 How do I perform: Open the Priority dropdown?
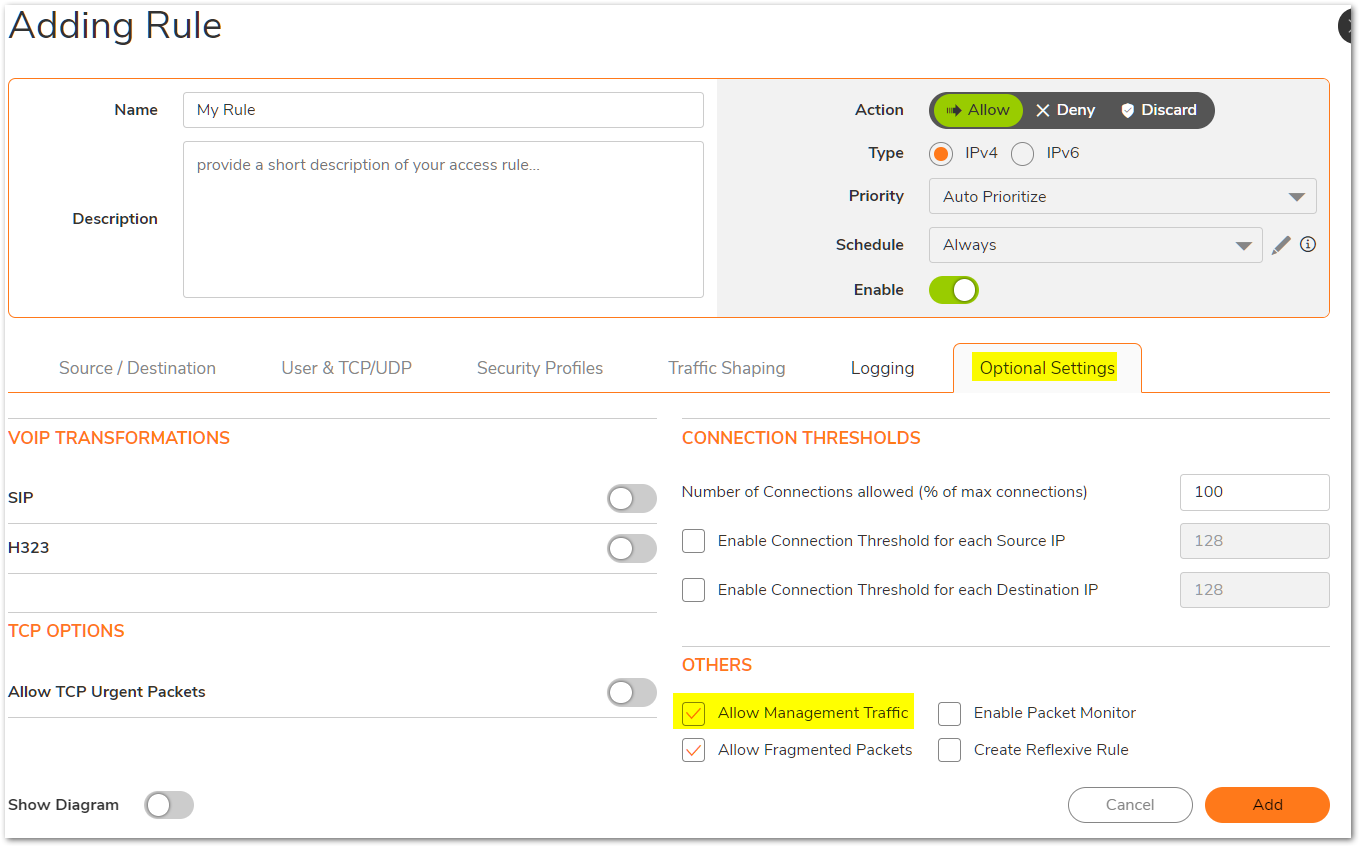tap(1122, 197)
